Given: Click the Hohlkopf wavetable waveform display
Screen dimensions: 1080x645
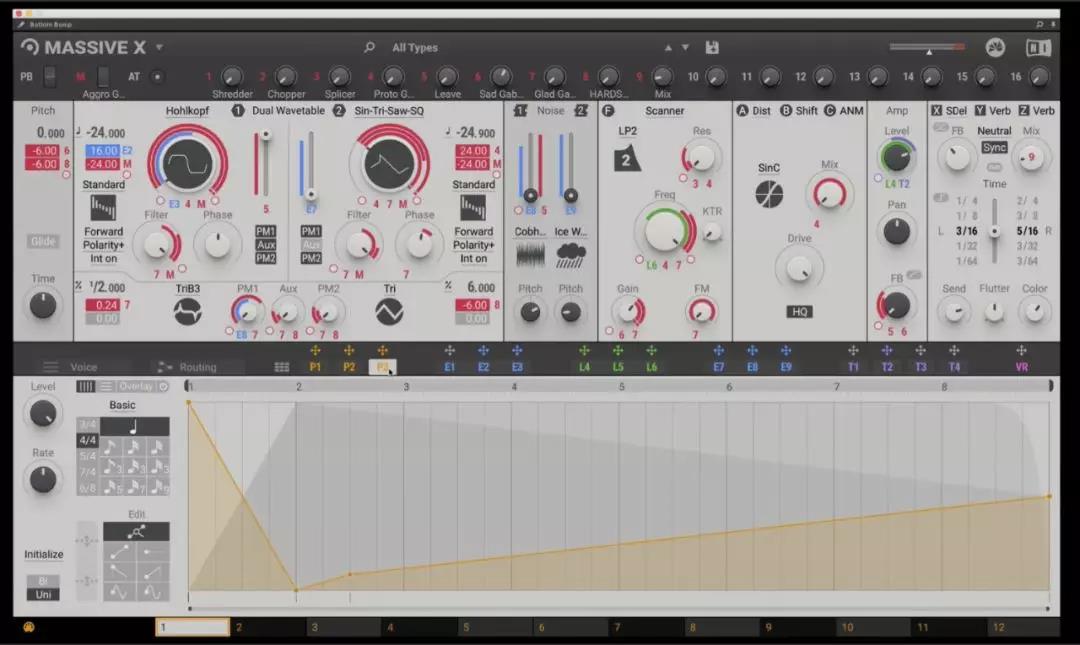Looking at the screenshot, I should point(186,163).
